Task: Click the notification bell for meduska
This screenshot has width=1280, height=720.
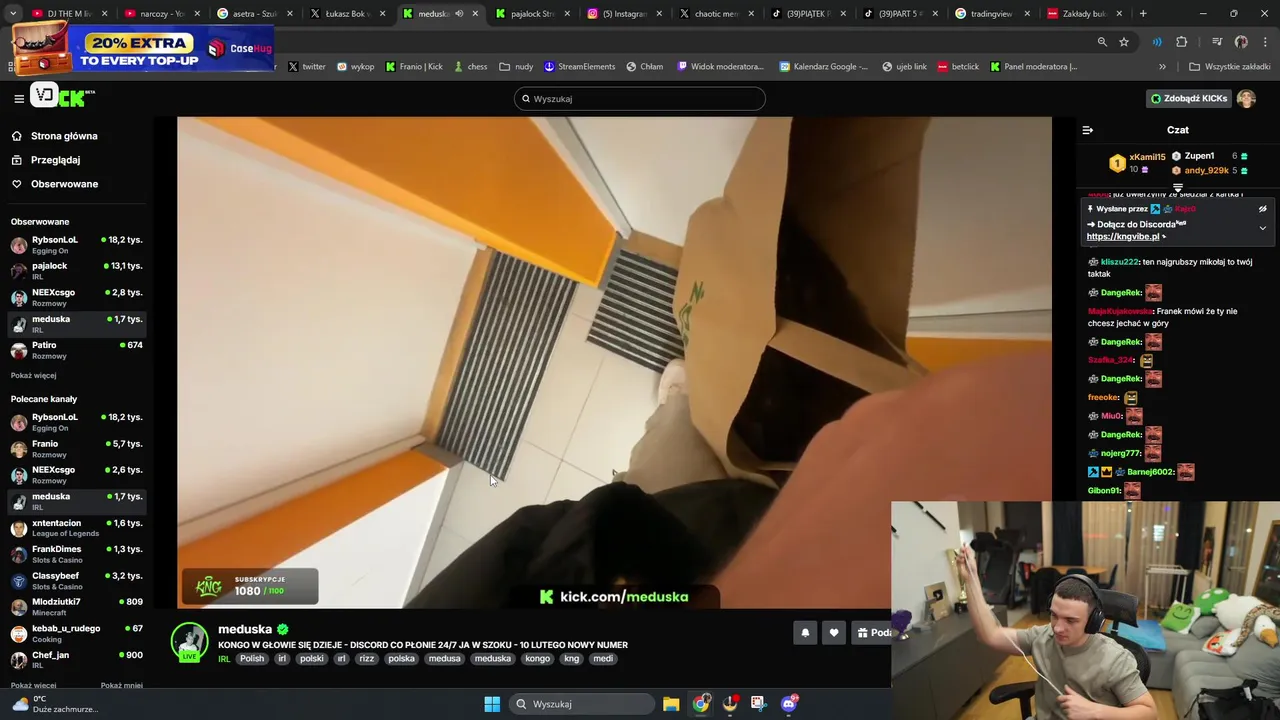Action: (x=805, y=632)
